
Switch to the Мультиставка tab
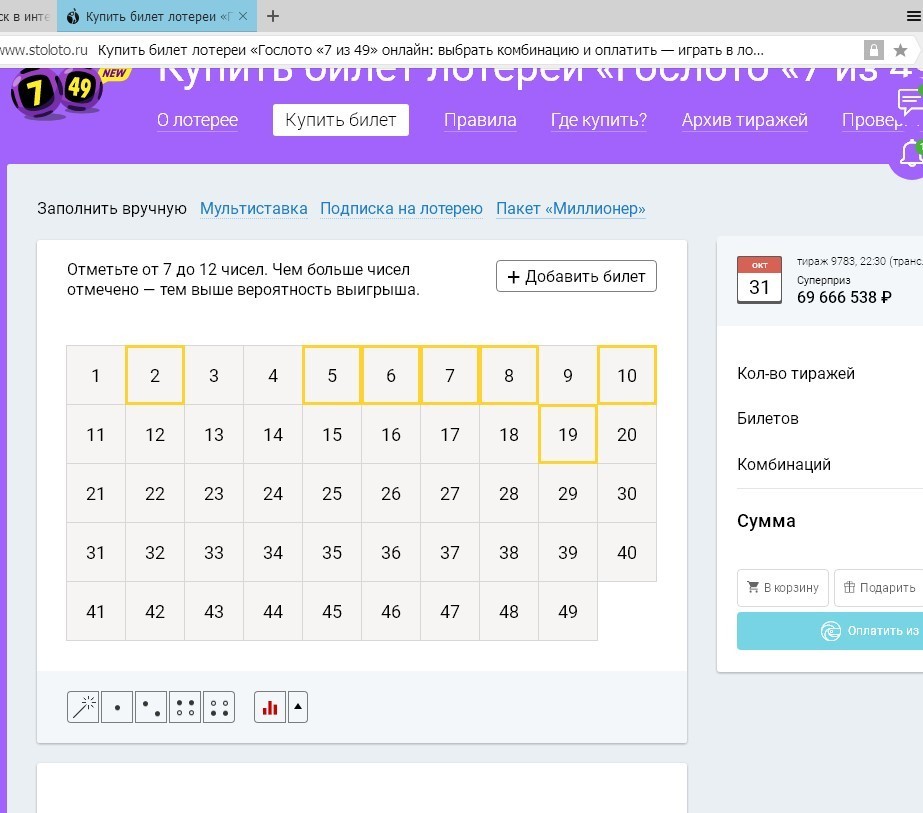(254, 208)
